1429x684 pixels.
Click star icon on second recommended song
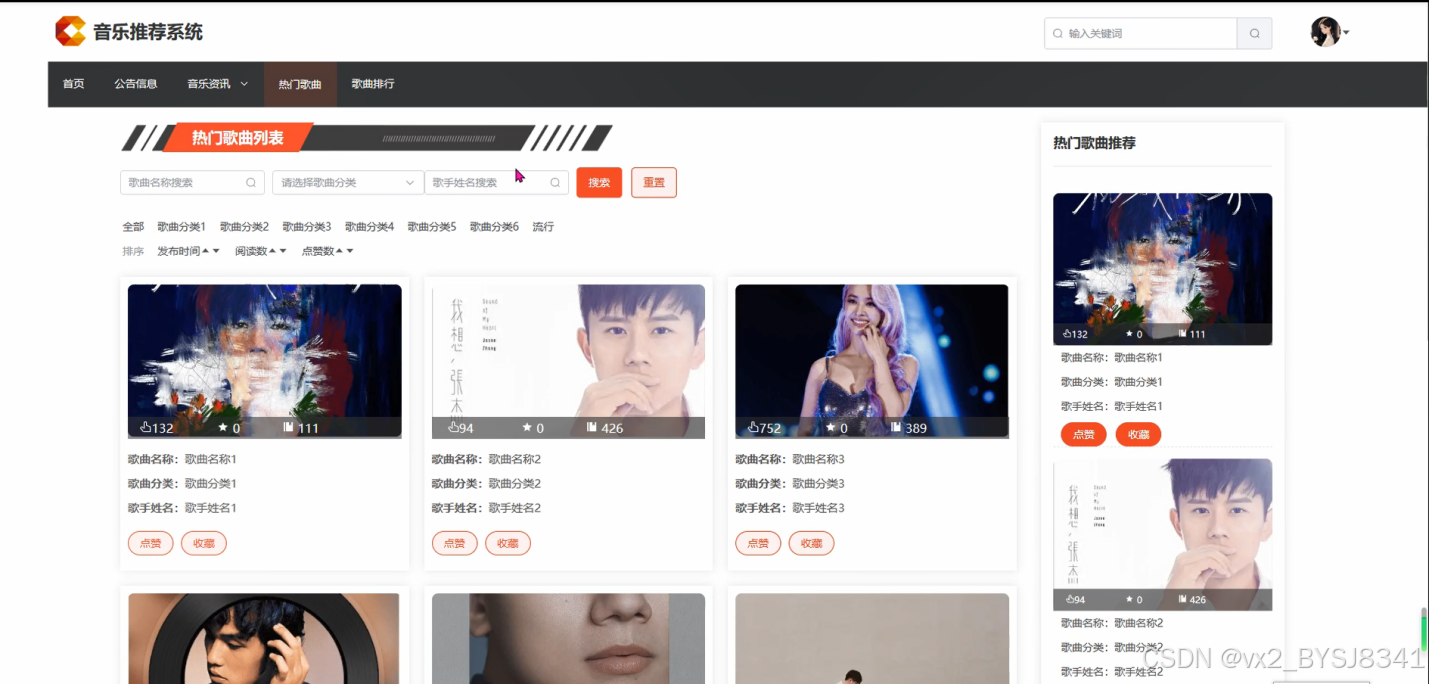[x=1129, y=600]
